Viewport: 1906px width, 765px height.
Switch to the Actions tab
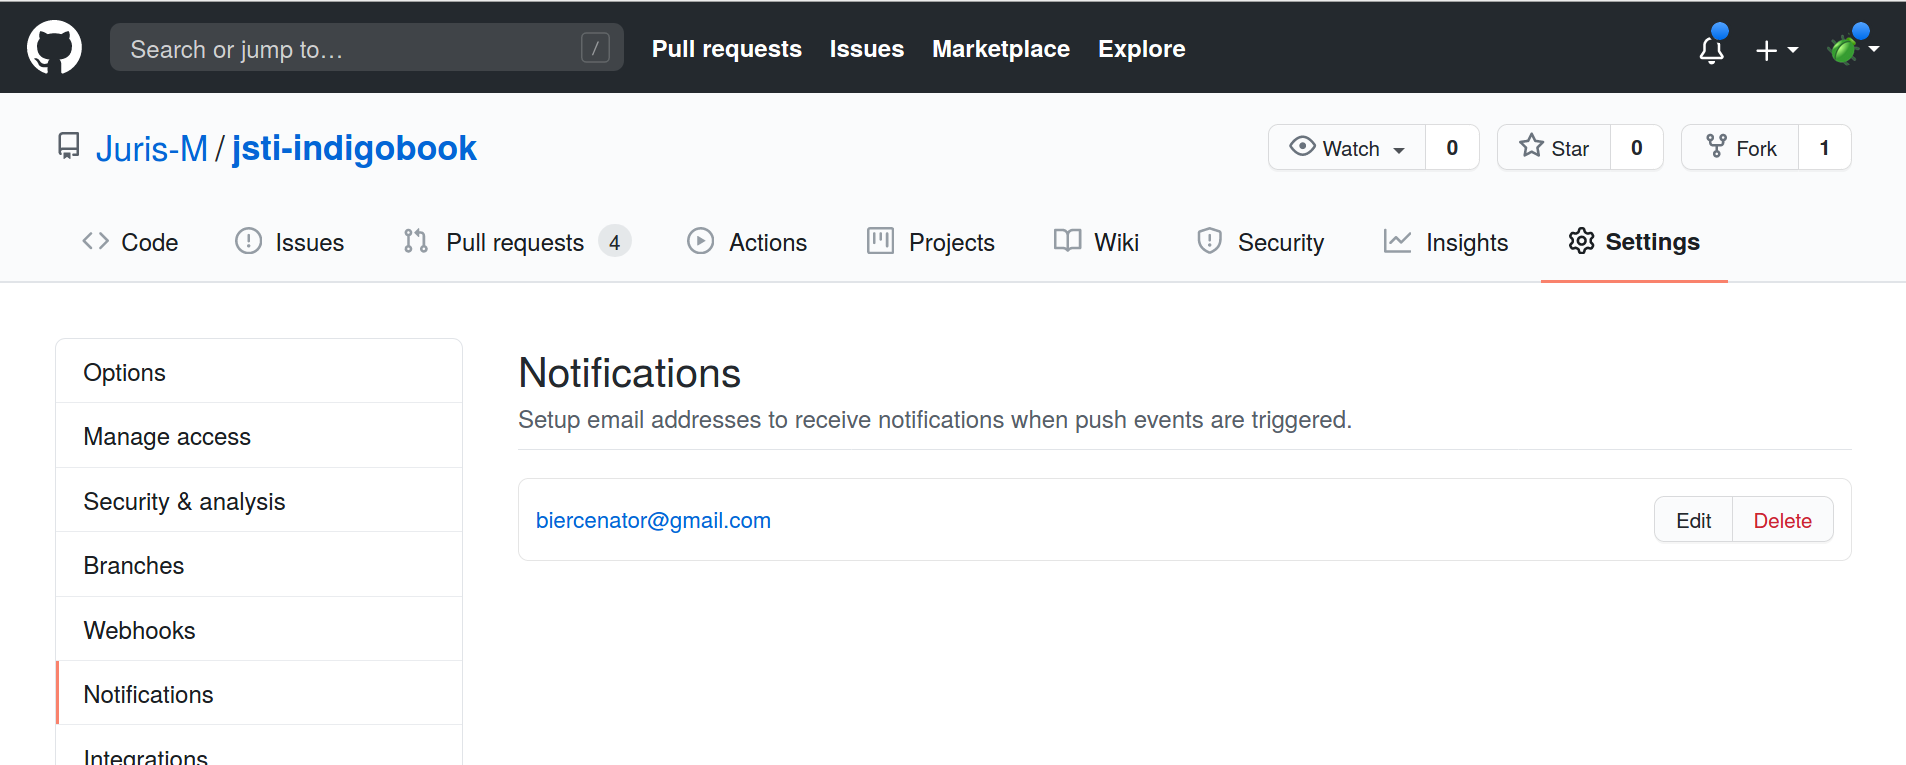(747, 242)
